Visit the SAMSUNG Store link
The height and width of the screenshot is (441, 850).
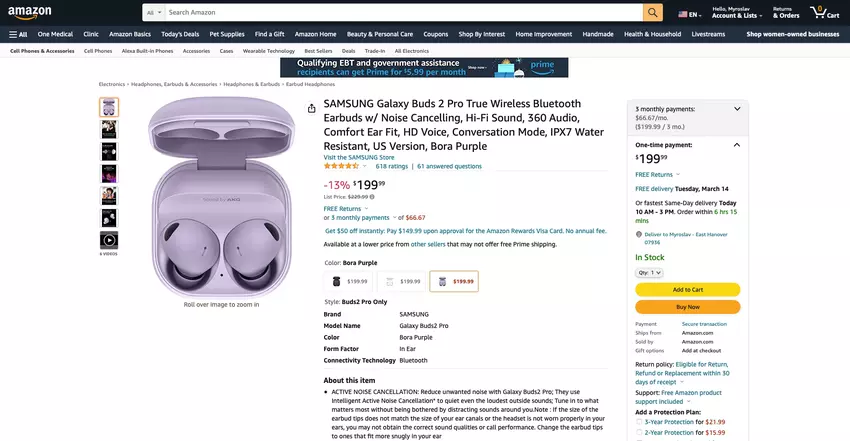359,157
